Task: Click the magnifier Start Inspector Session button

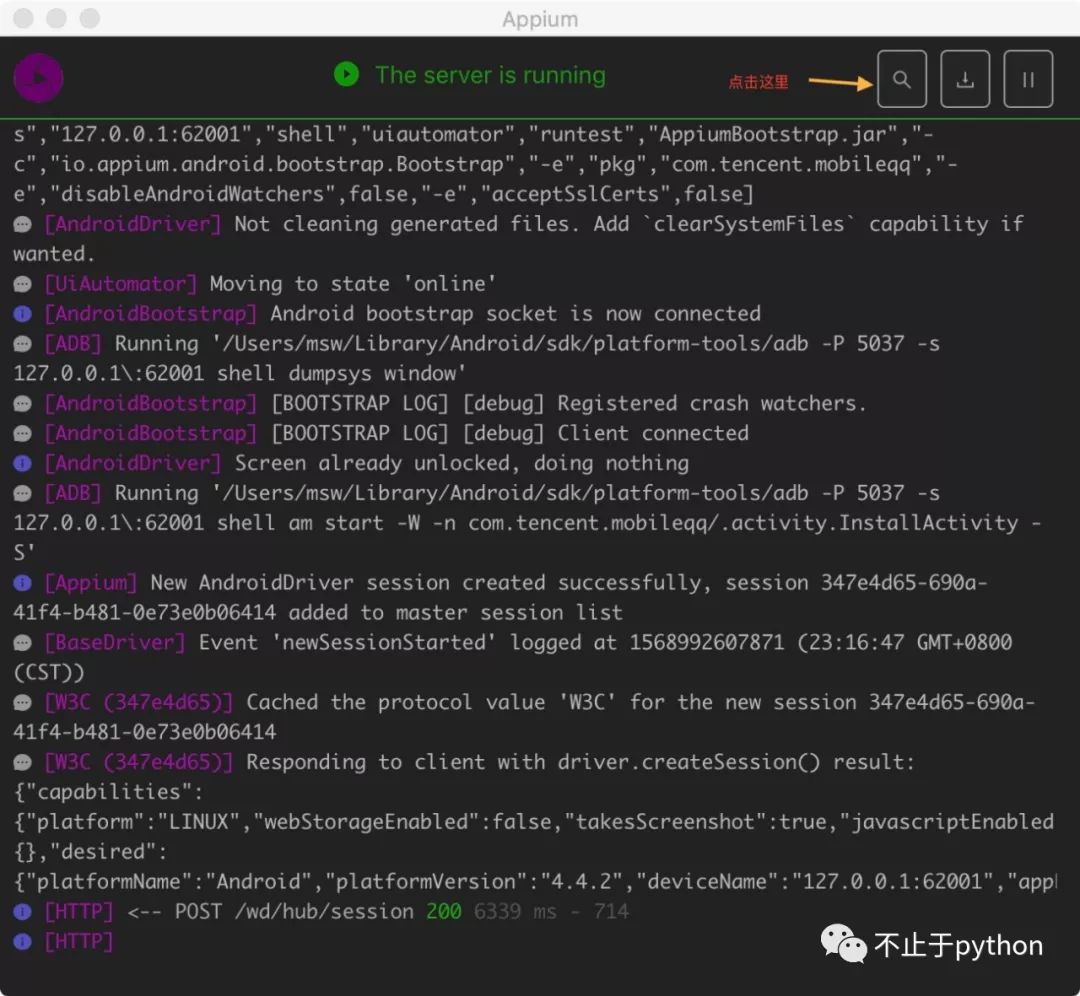Action: click(901, 79)
